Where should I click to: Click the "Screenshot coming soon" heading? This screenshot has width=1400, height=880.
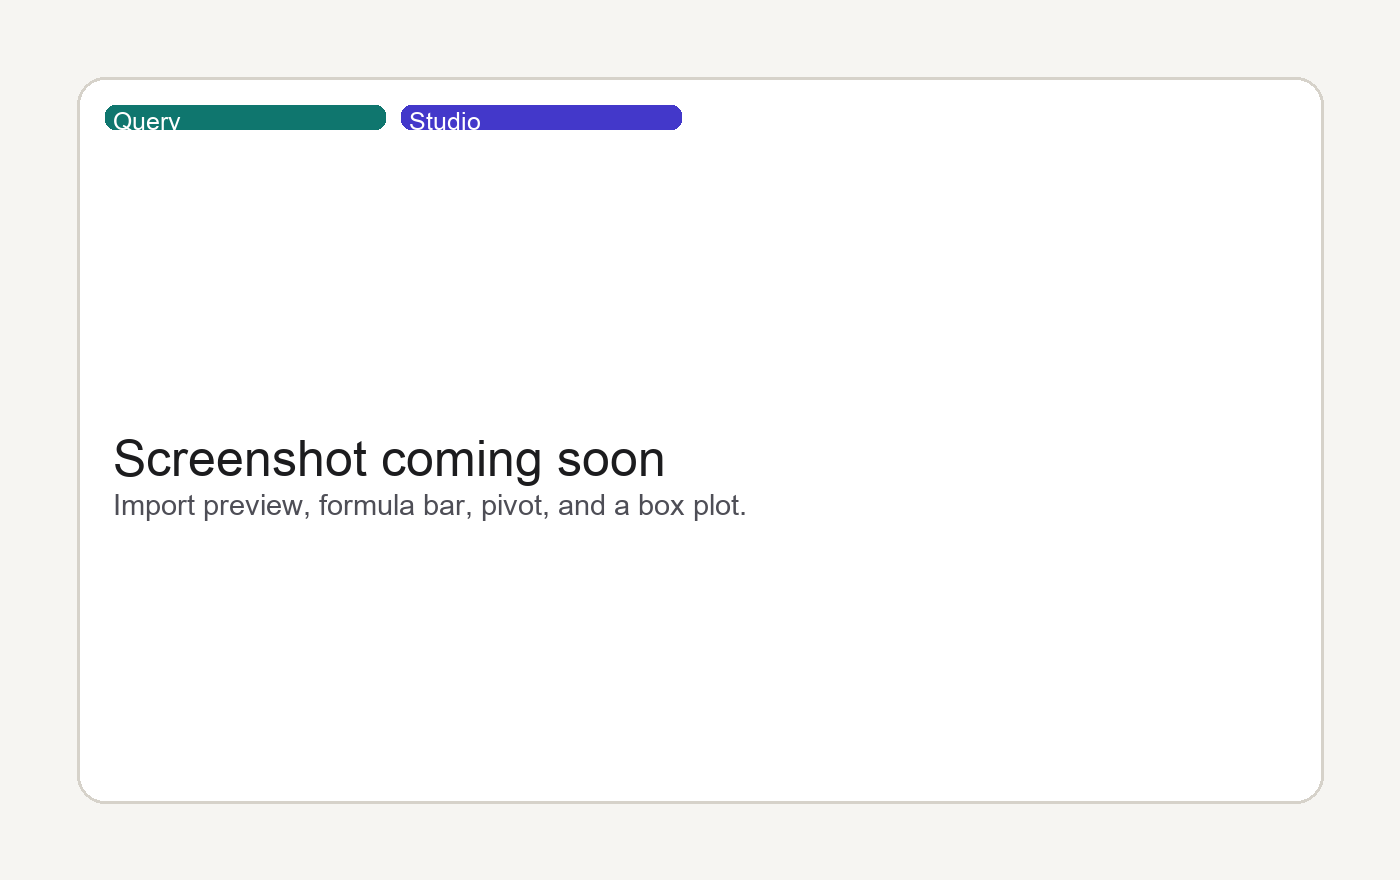[389, 459]
